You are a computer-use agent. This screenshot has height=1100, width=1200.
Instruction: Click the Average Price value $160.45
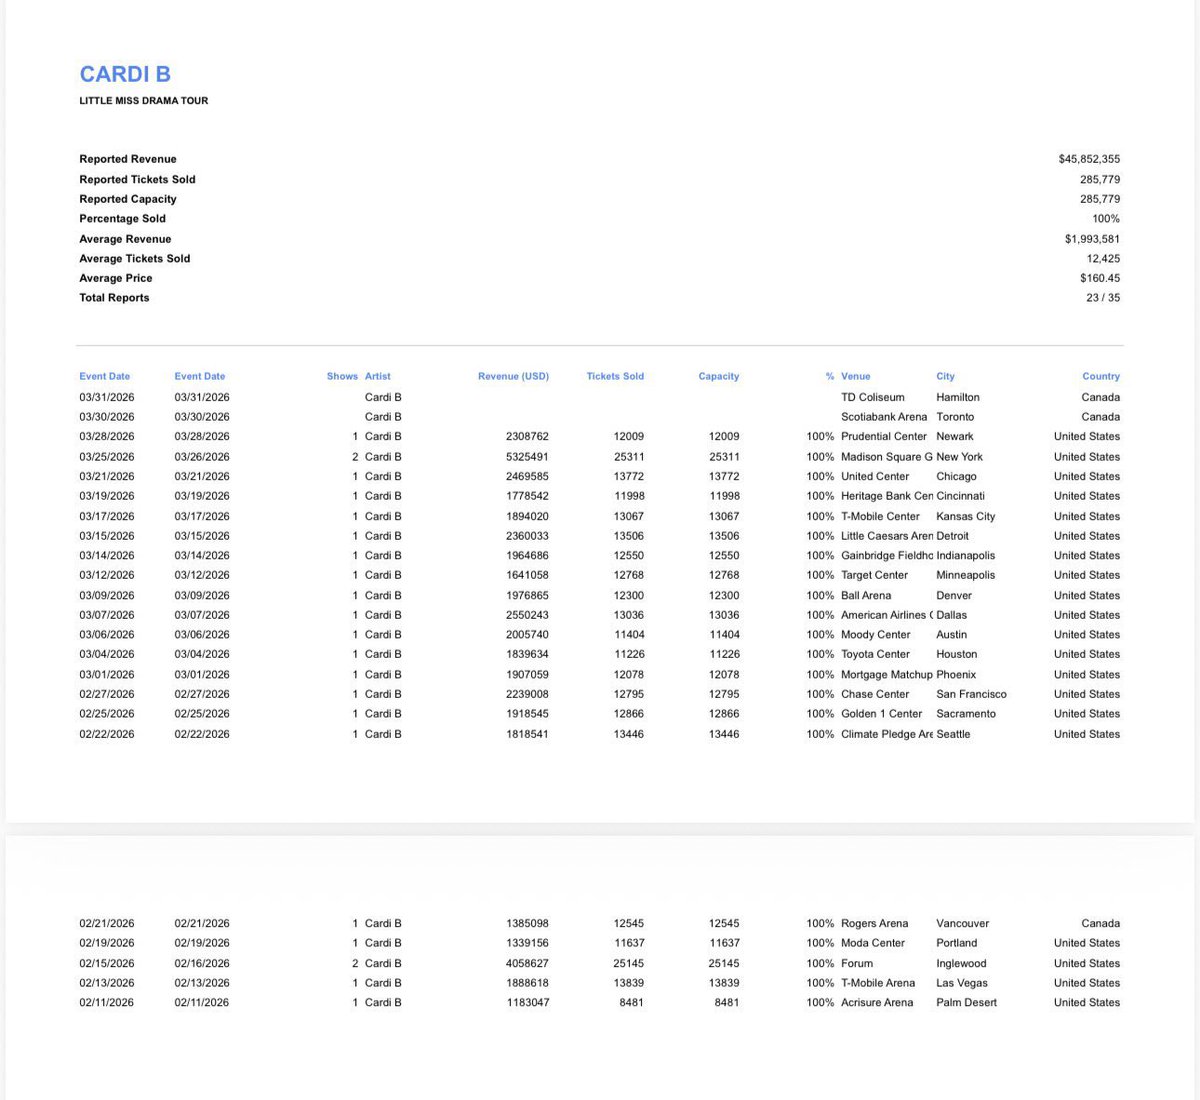coord(1100,278)
